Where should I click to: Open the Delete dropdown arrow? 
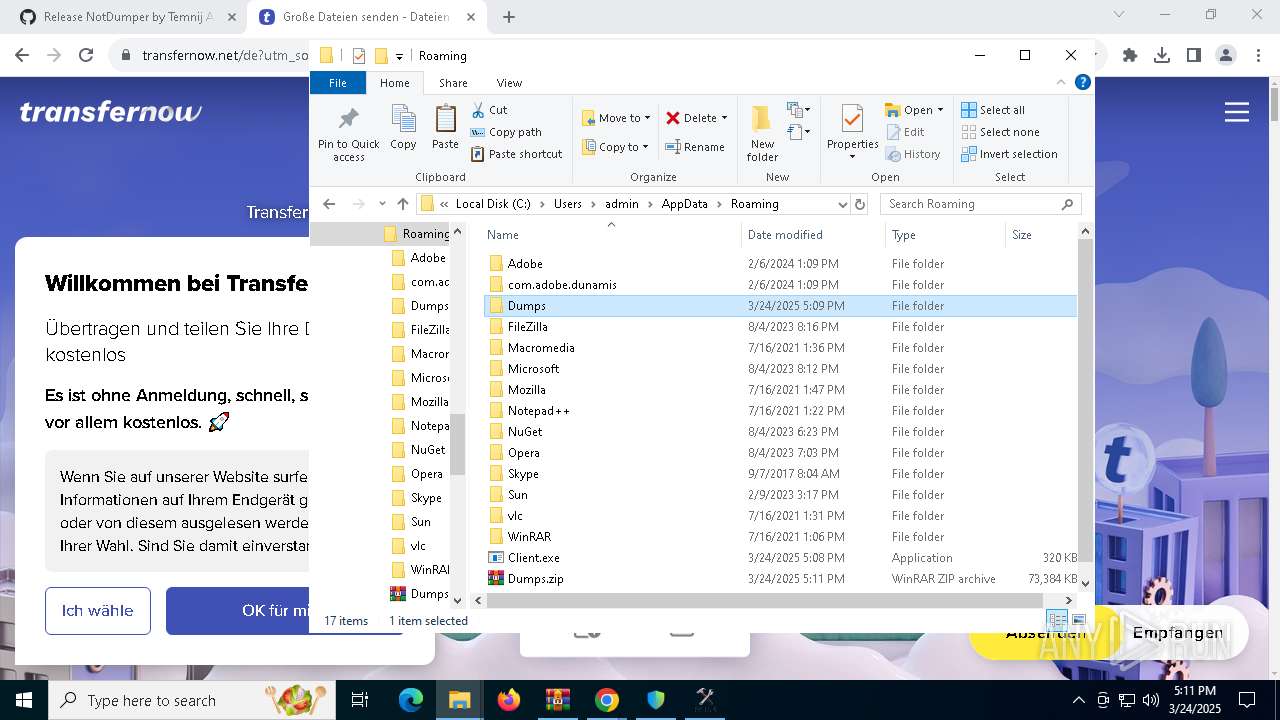(x=724, y=118)
